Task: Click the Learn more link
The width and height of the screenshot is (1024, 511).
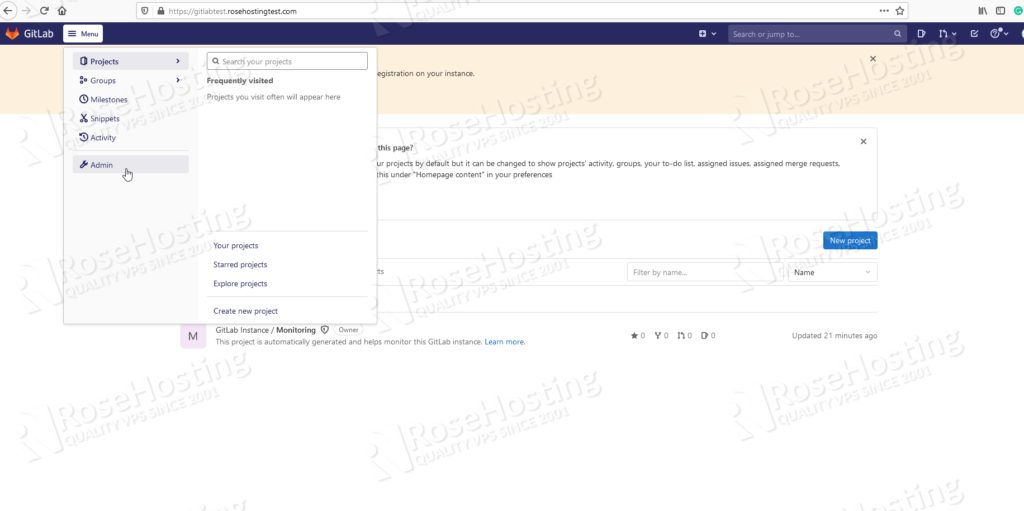Action: click(505, 342)
